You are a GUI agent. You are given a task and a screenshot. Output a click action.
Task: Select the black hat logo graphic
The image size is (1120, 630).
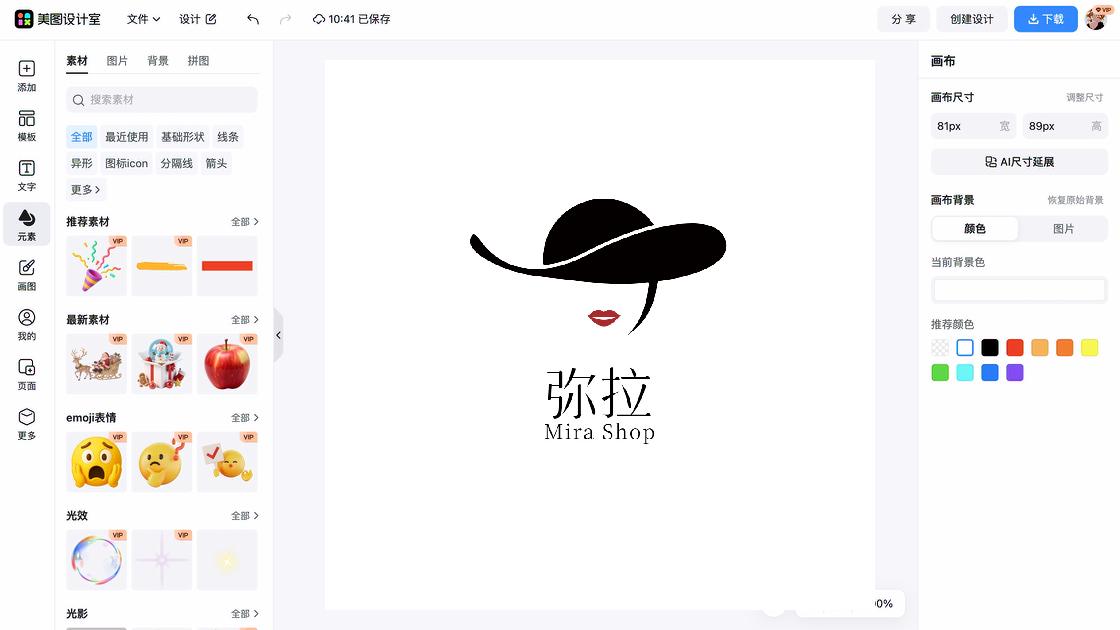coord(599,264)
